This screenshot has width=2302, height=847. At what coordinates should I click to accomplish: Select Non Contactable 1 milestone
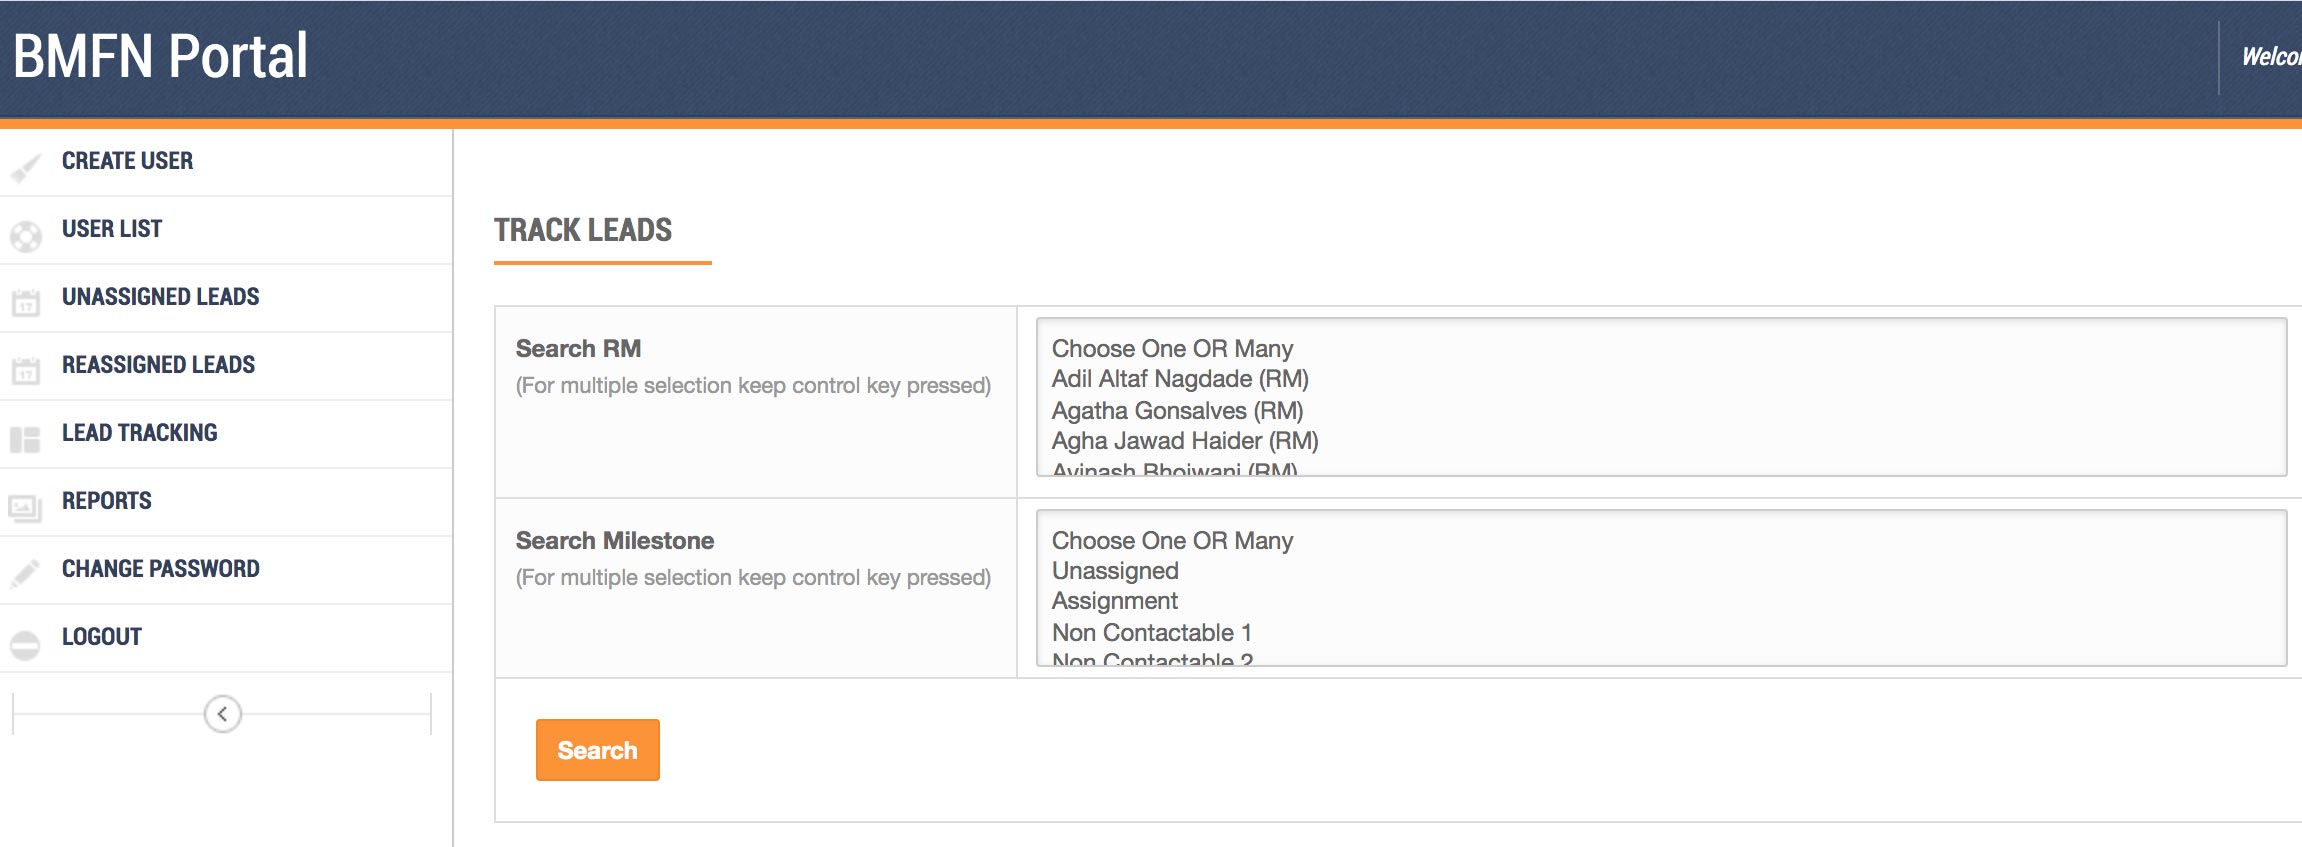[x=1151, y=633]
